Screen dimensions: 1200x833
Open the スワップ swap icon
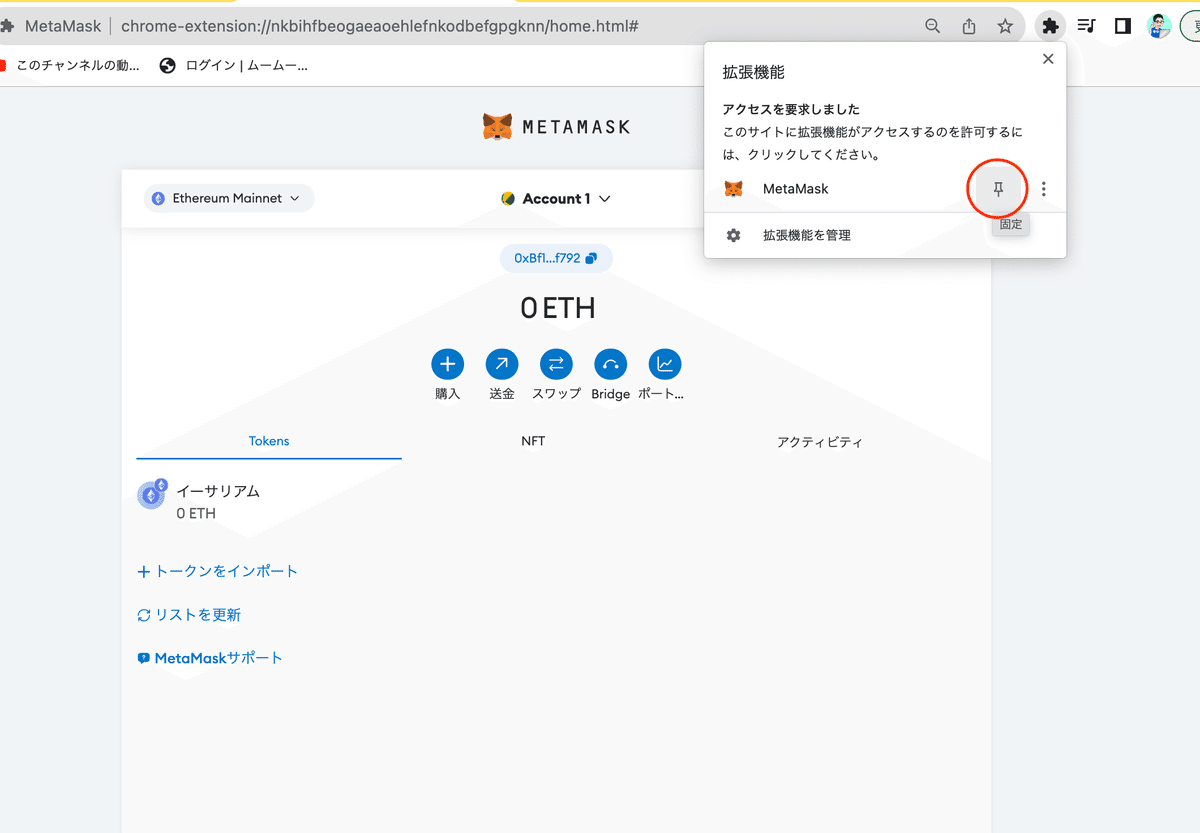click(x=556, y=364)
